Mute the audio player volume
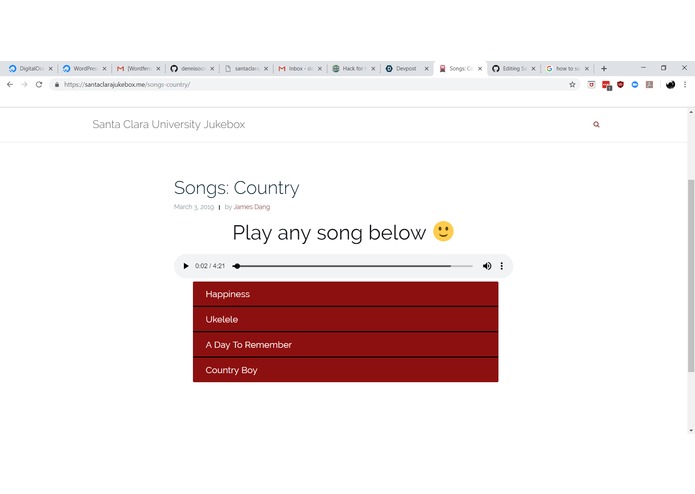Viewport: 695px width, 494px height. (487, 266)
